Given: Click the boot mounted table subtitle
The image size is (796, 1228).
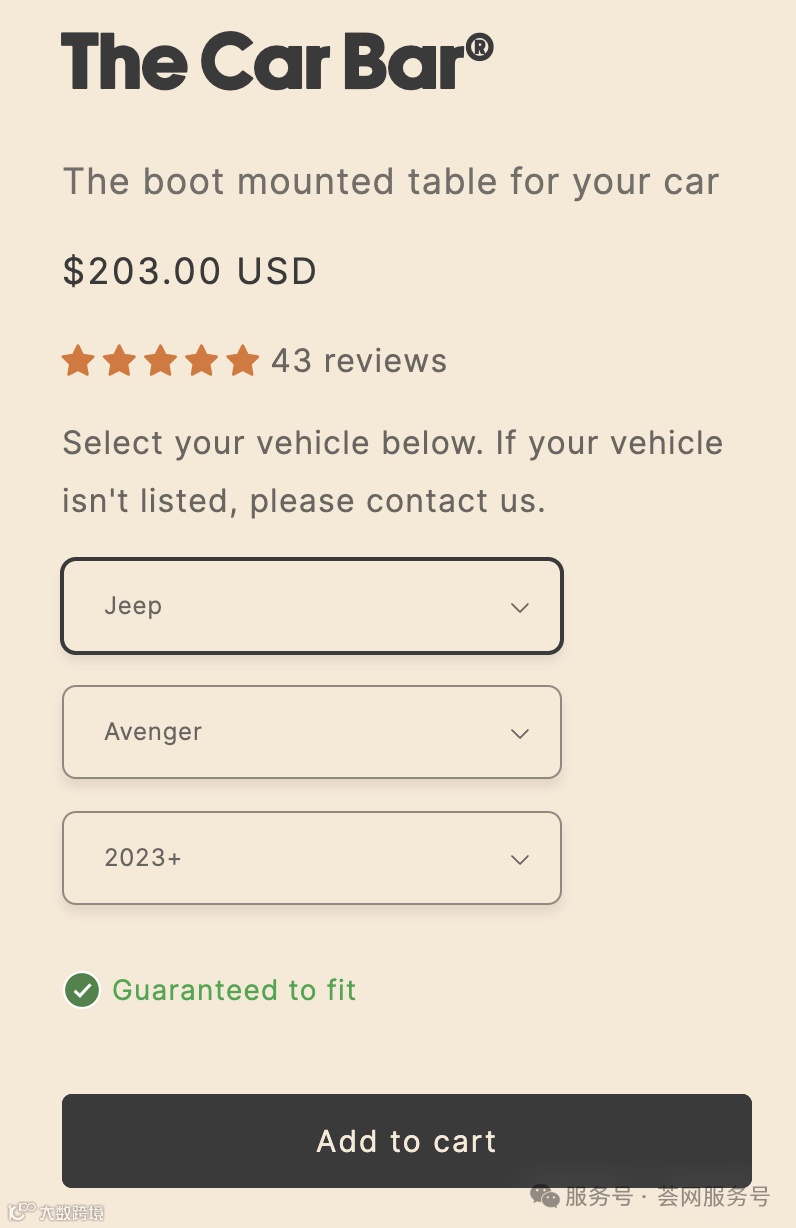Looking at the screenshot, I should tap(391, 182).
